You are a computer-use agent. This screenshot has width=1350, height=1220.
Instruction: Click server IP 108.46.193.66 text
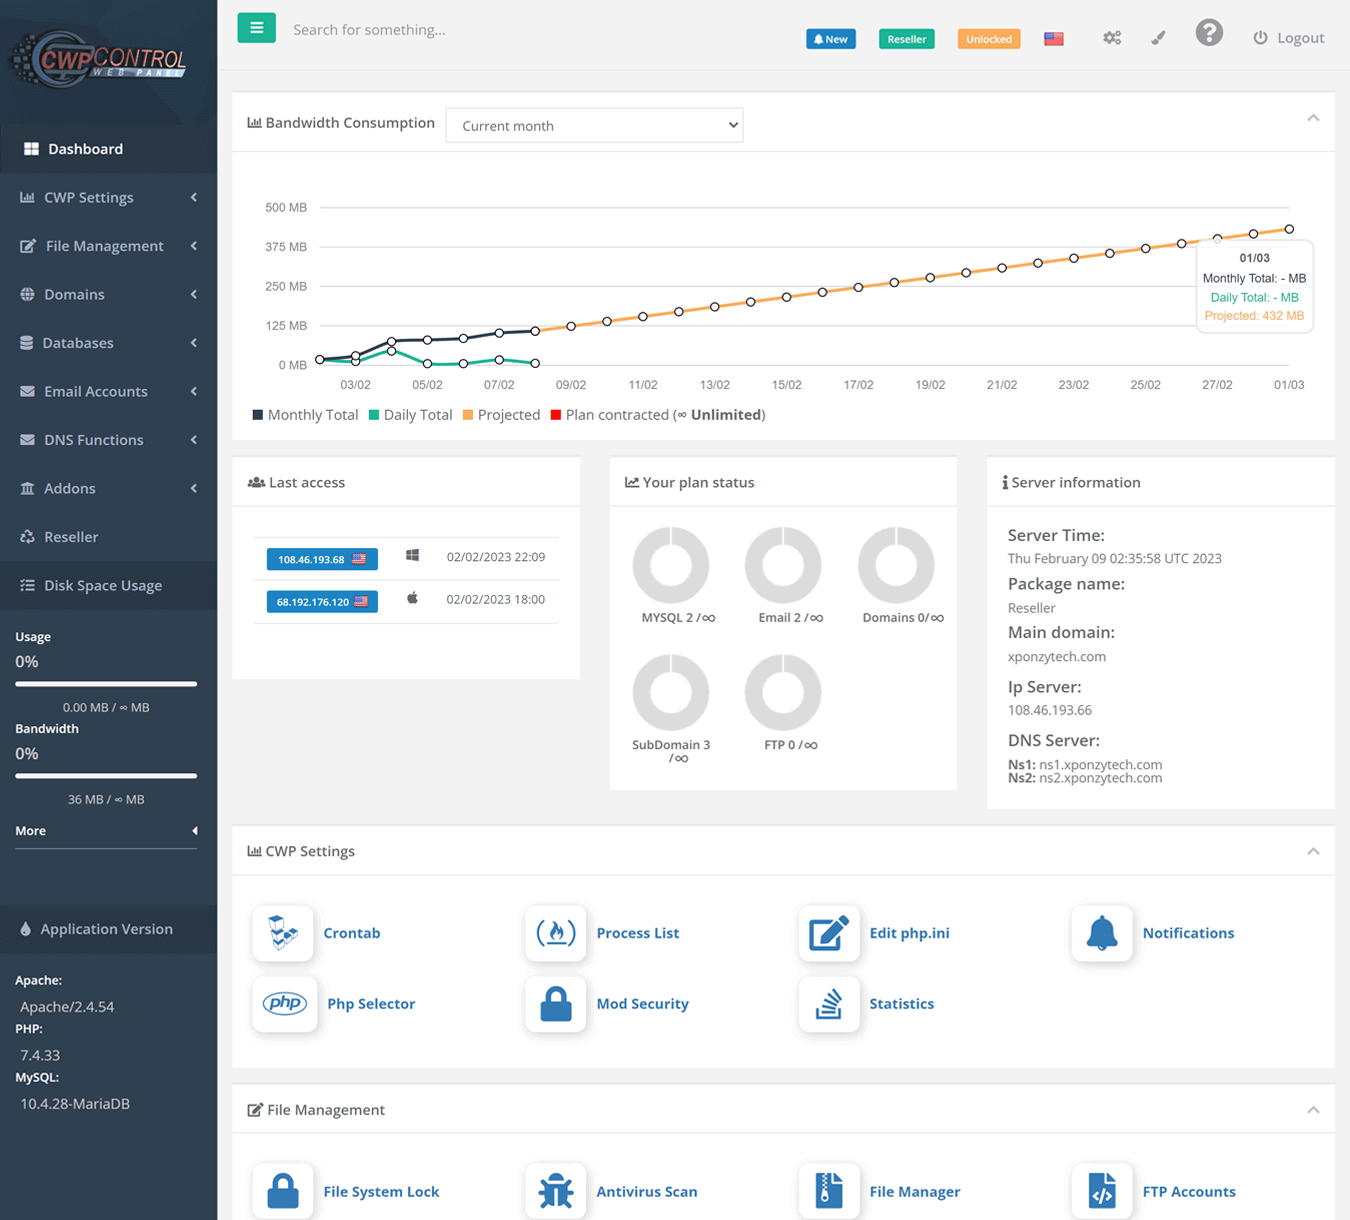pos(1050,710)
